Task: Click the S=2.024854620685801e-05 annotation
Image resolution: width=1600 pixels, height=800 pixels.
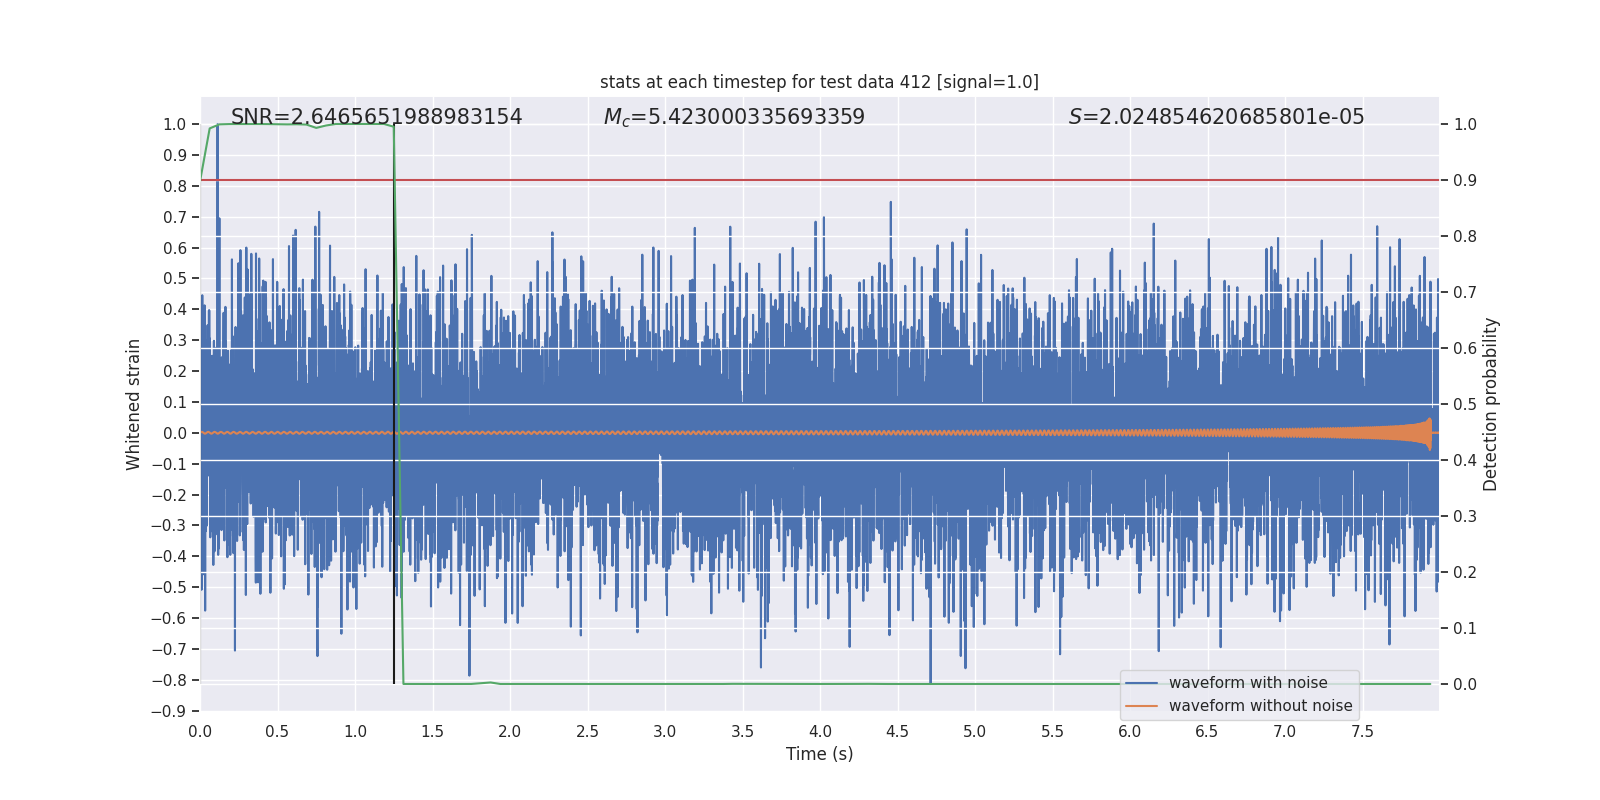Action: pos(1216,117)
